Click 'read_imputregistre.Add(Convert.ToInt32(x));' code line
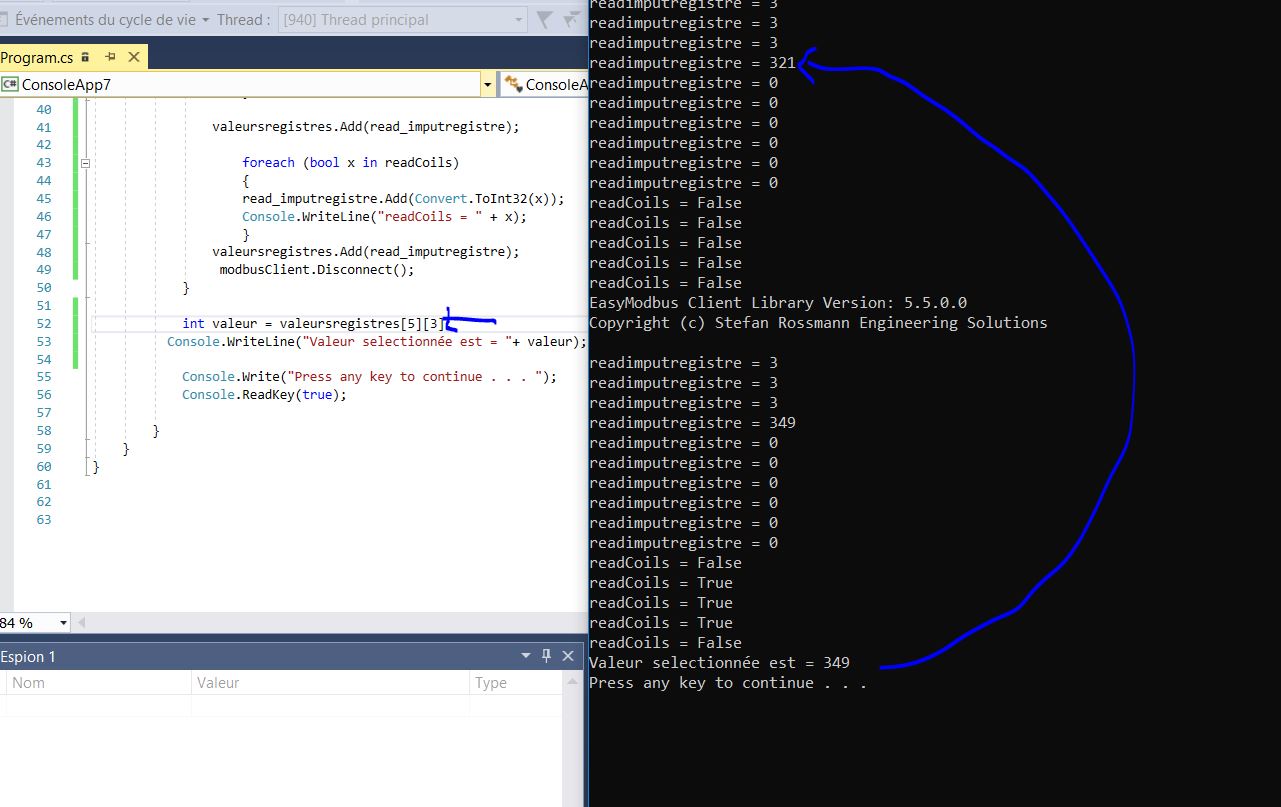Viewport: 1281px width, 807px height. [x=403, y=198]
